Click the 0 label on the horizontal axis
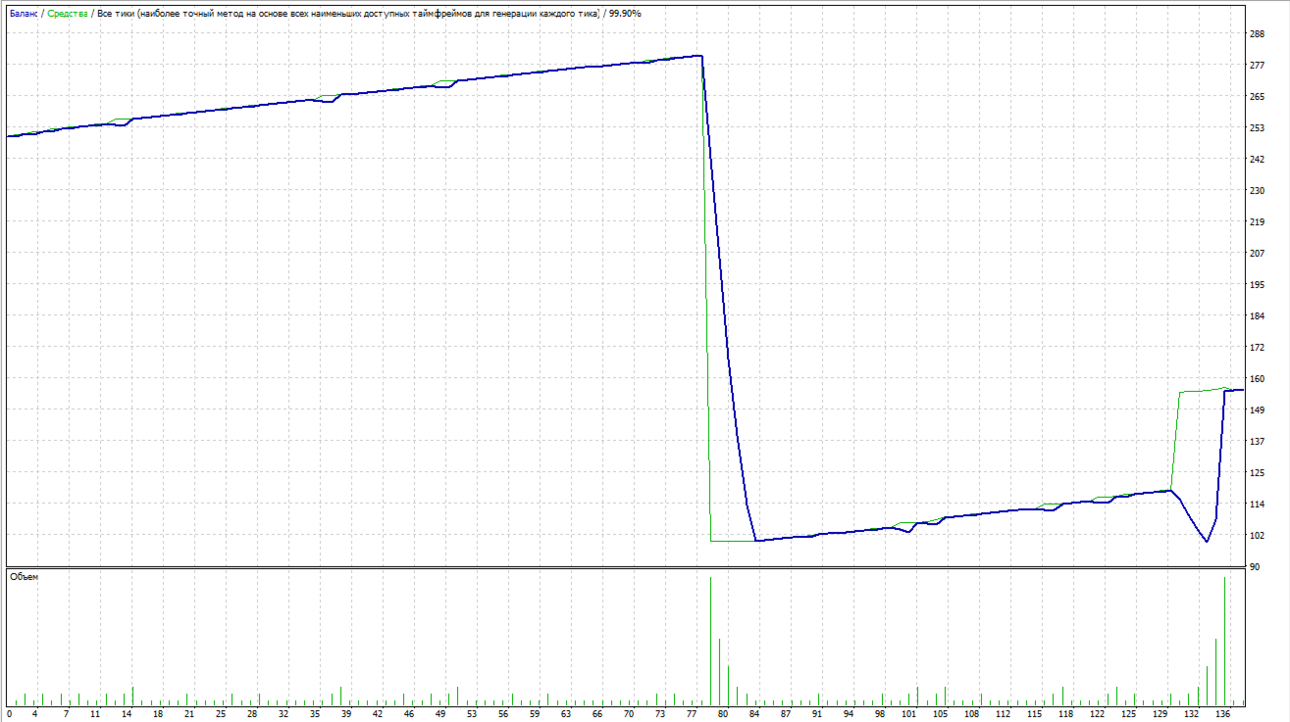1290x722 pixels. click(7, 715)
